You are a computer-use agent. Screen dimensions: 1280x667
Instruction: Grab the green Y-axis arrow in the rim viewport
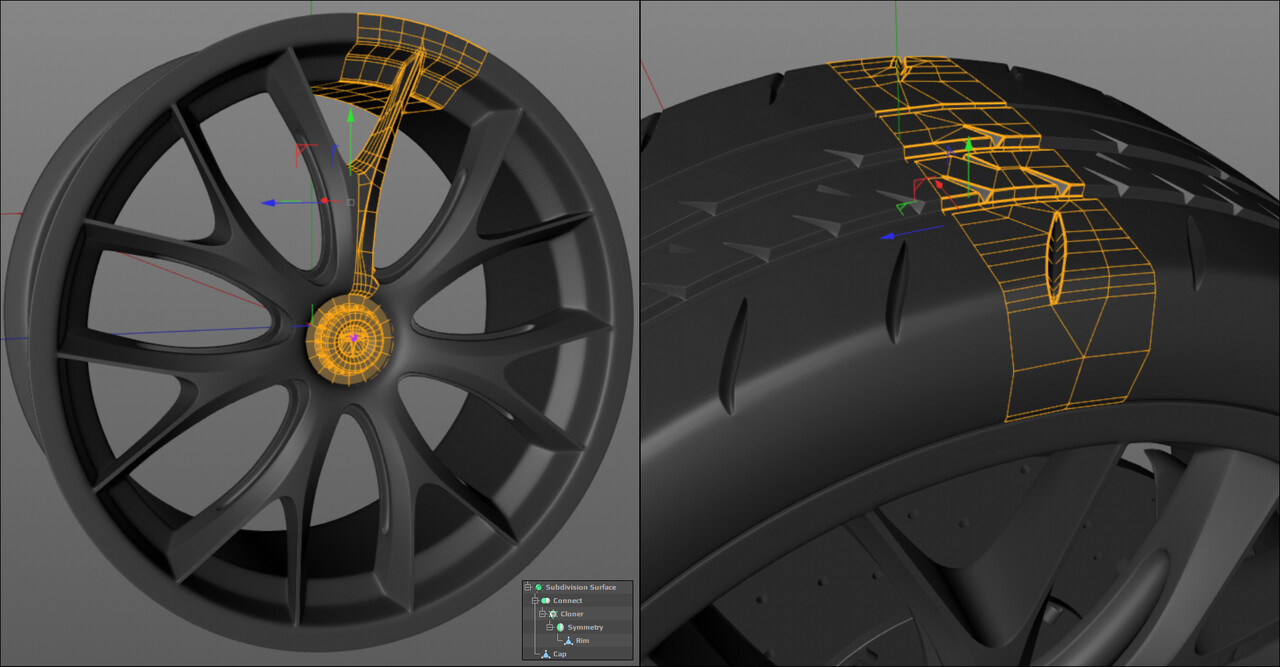click(x=350, y=114)
